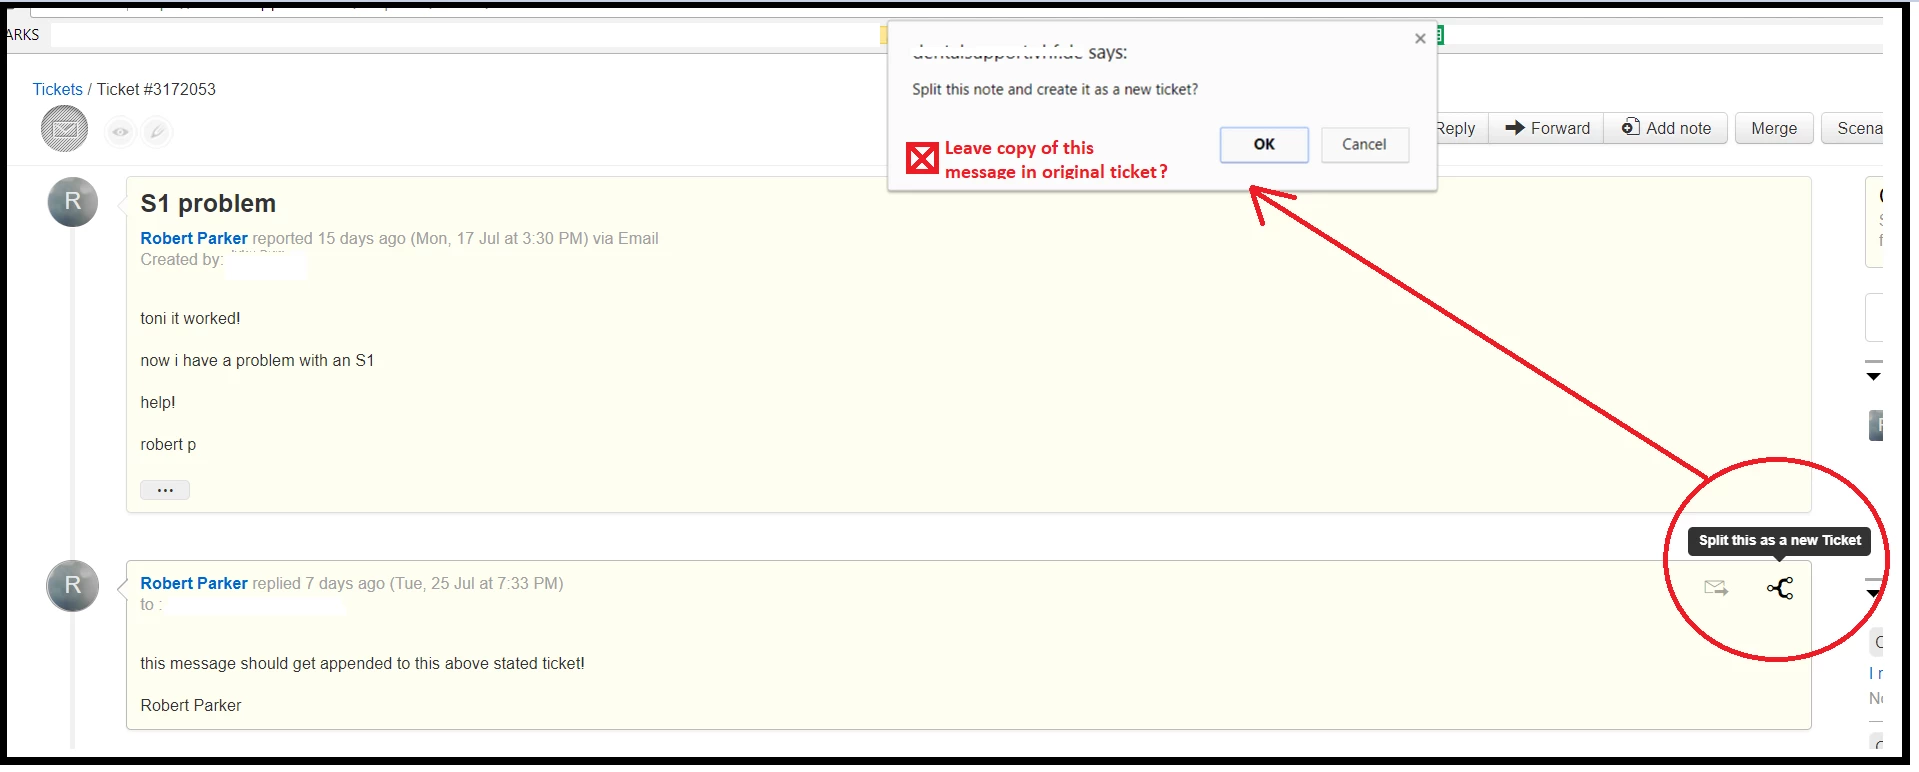Click the eye watcher icon below ticket number
The height and width of the screenshot is (772, 1919).
tap(120, 131)
